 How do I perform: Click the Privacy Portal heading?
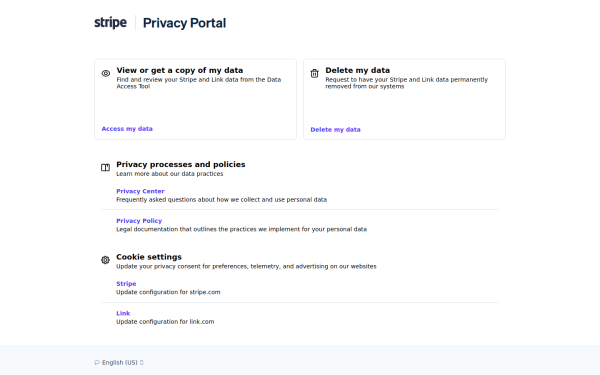click(184, 23)
